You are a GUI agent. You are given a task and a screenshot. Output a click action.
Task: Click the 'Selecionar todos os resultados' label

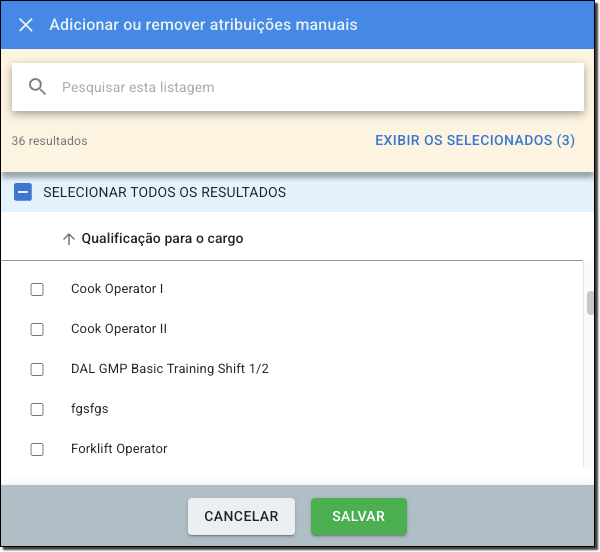(x=164, y=192)
